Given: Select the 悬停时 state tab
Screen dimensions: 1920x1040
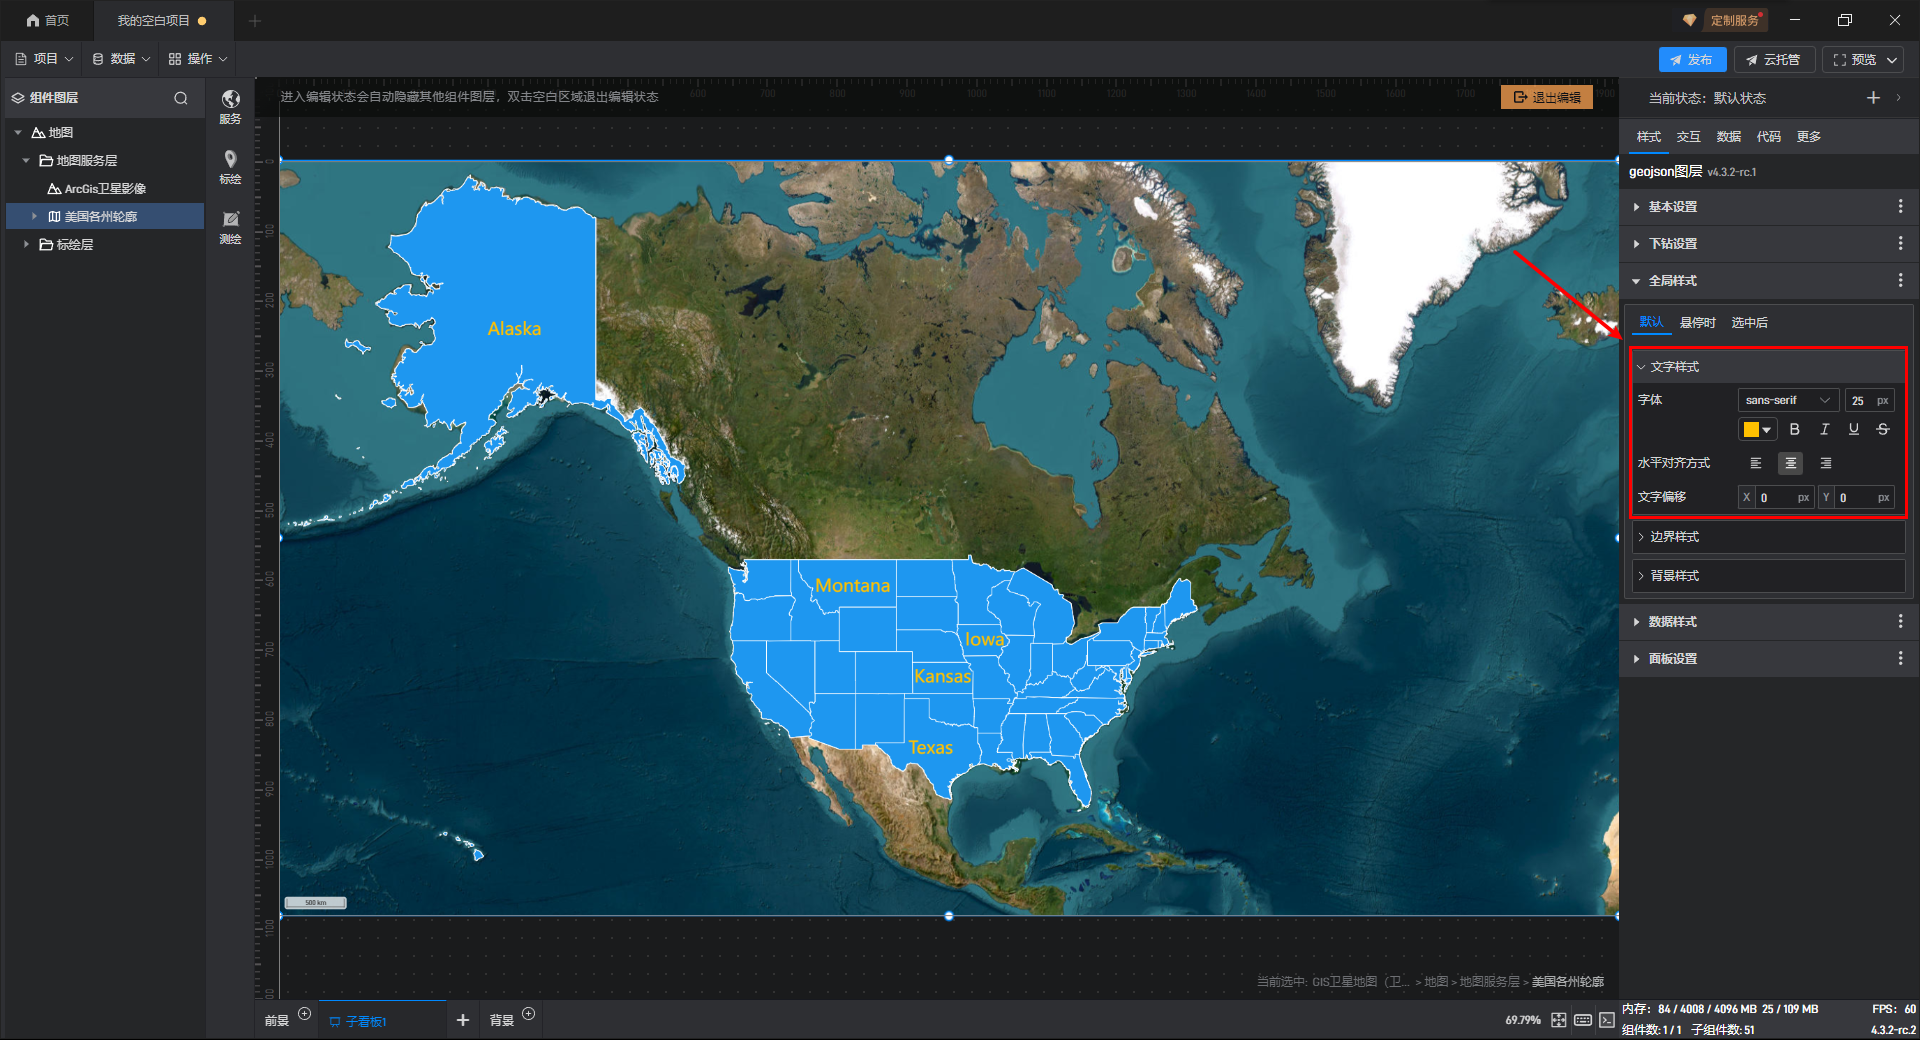Looking at the screenshot, I should coord(1698,322).
